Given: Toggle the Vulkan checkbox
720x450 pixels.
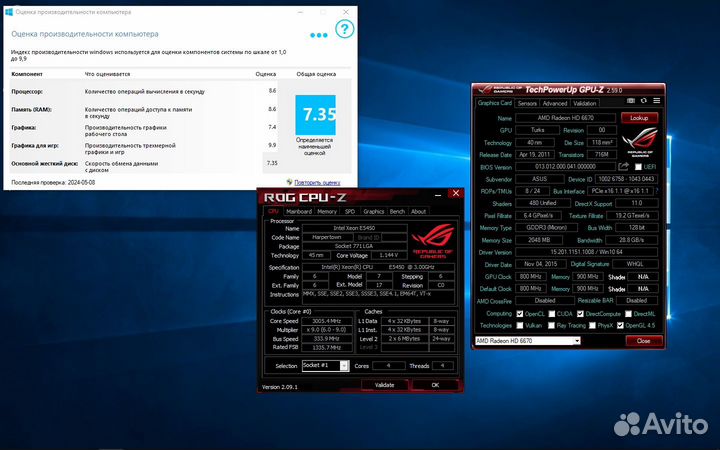Looking at the screenshot, I should tap(521, 325).
